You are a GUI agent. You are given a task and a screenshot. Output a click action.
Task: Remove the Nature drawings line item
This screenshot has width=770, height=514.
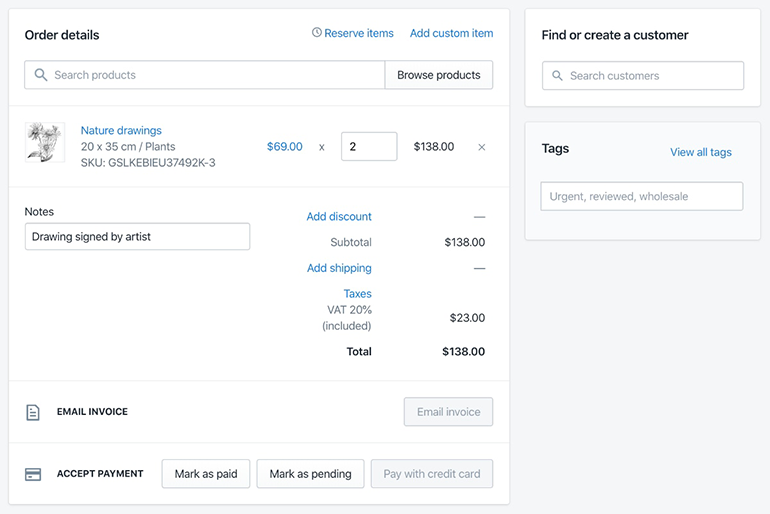click(482, 147)
